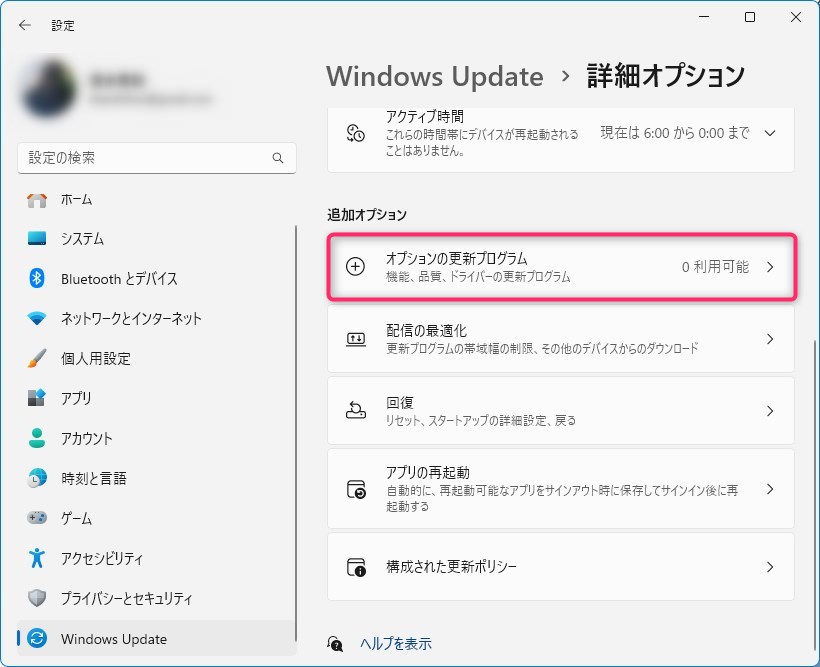820x667 pixels.
Task: Click the Home (ホーム) house icon
Action: [x=37, y=199]
